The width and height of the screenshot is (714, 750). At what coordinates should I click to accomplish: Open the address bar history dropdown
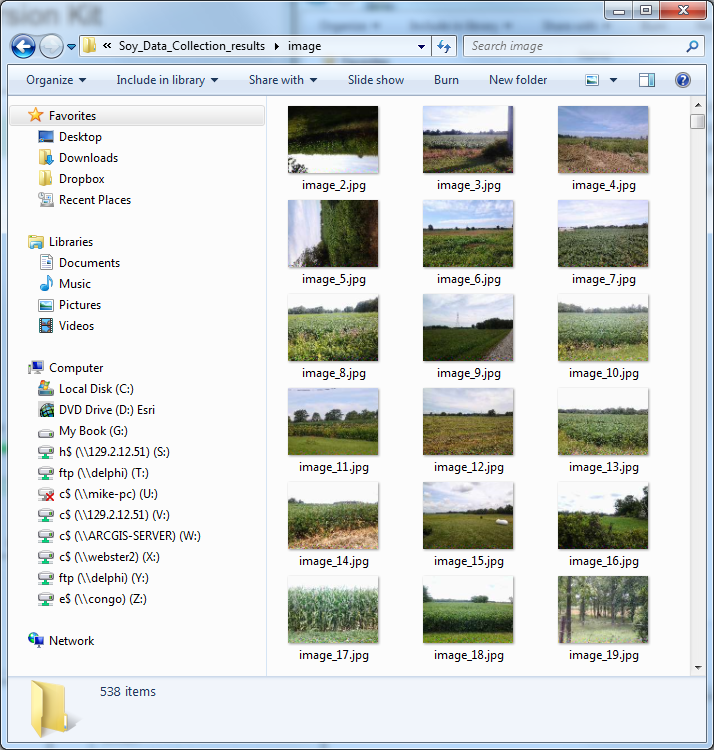tap(421, 46)
